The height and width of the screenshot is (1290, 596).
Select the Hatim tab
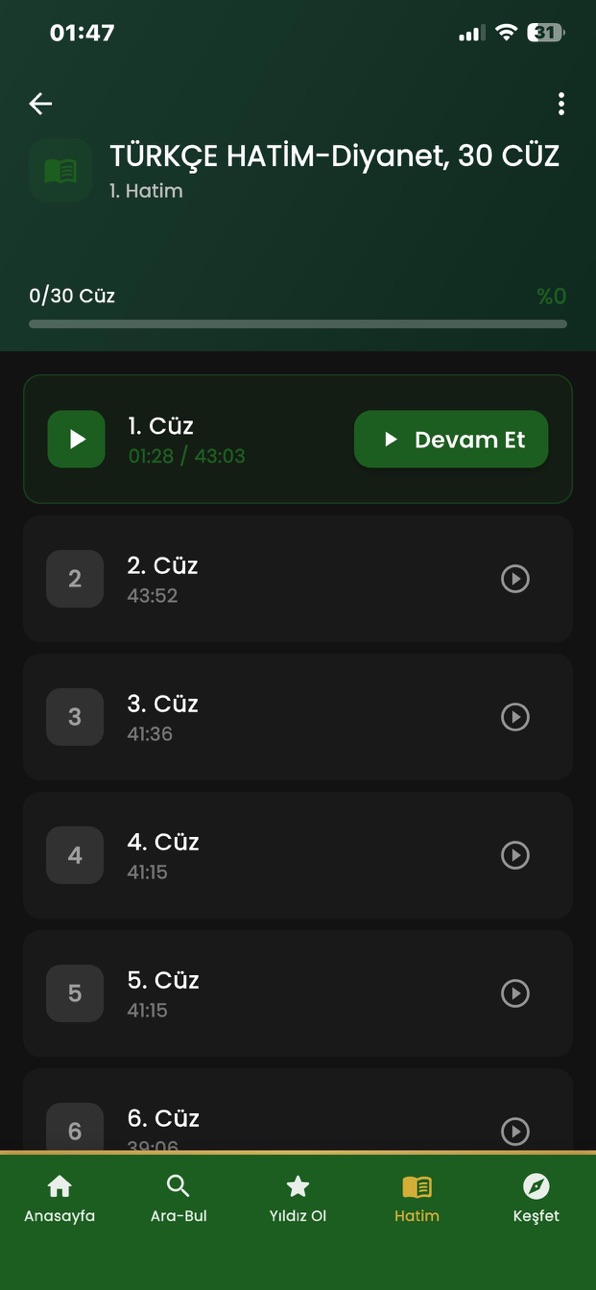[417, 1199]
